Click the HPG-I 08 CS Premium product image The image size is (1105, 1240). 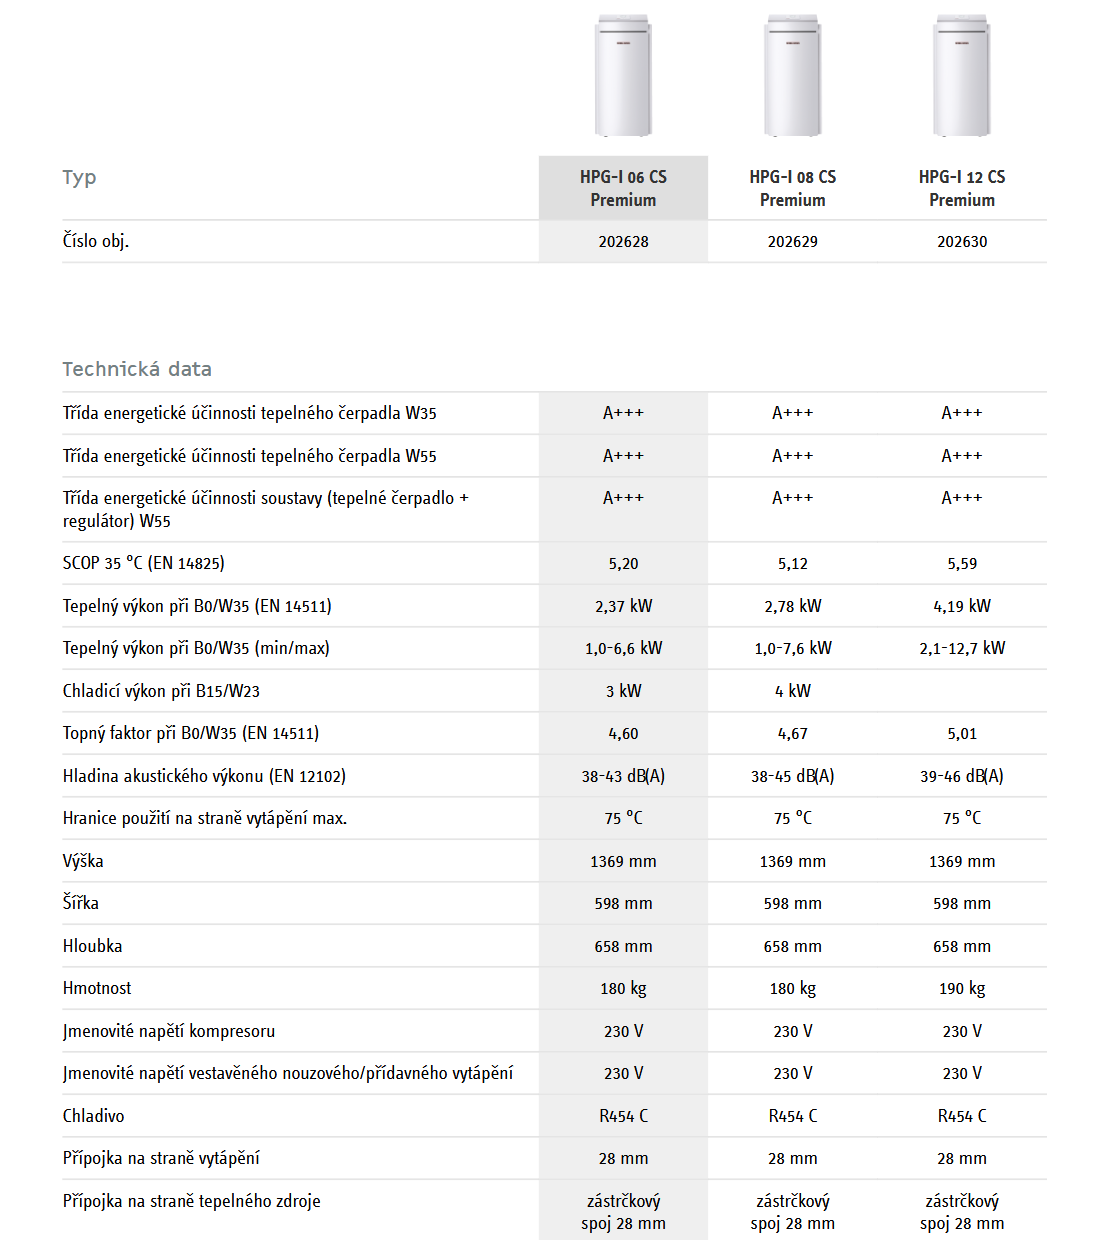coord(792,76)
